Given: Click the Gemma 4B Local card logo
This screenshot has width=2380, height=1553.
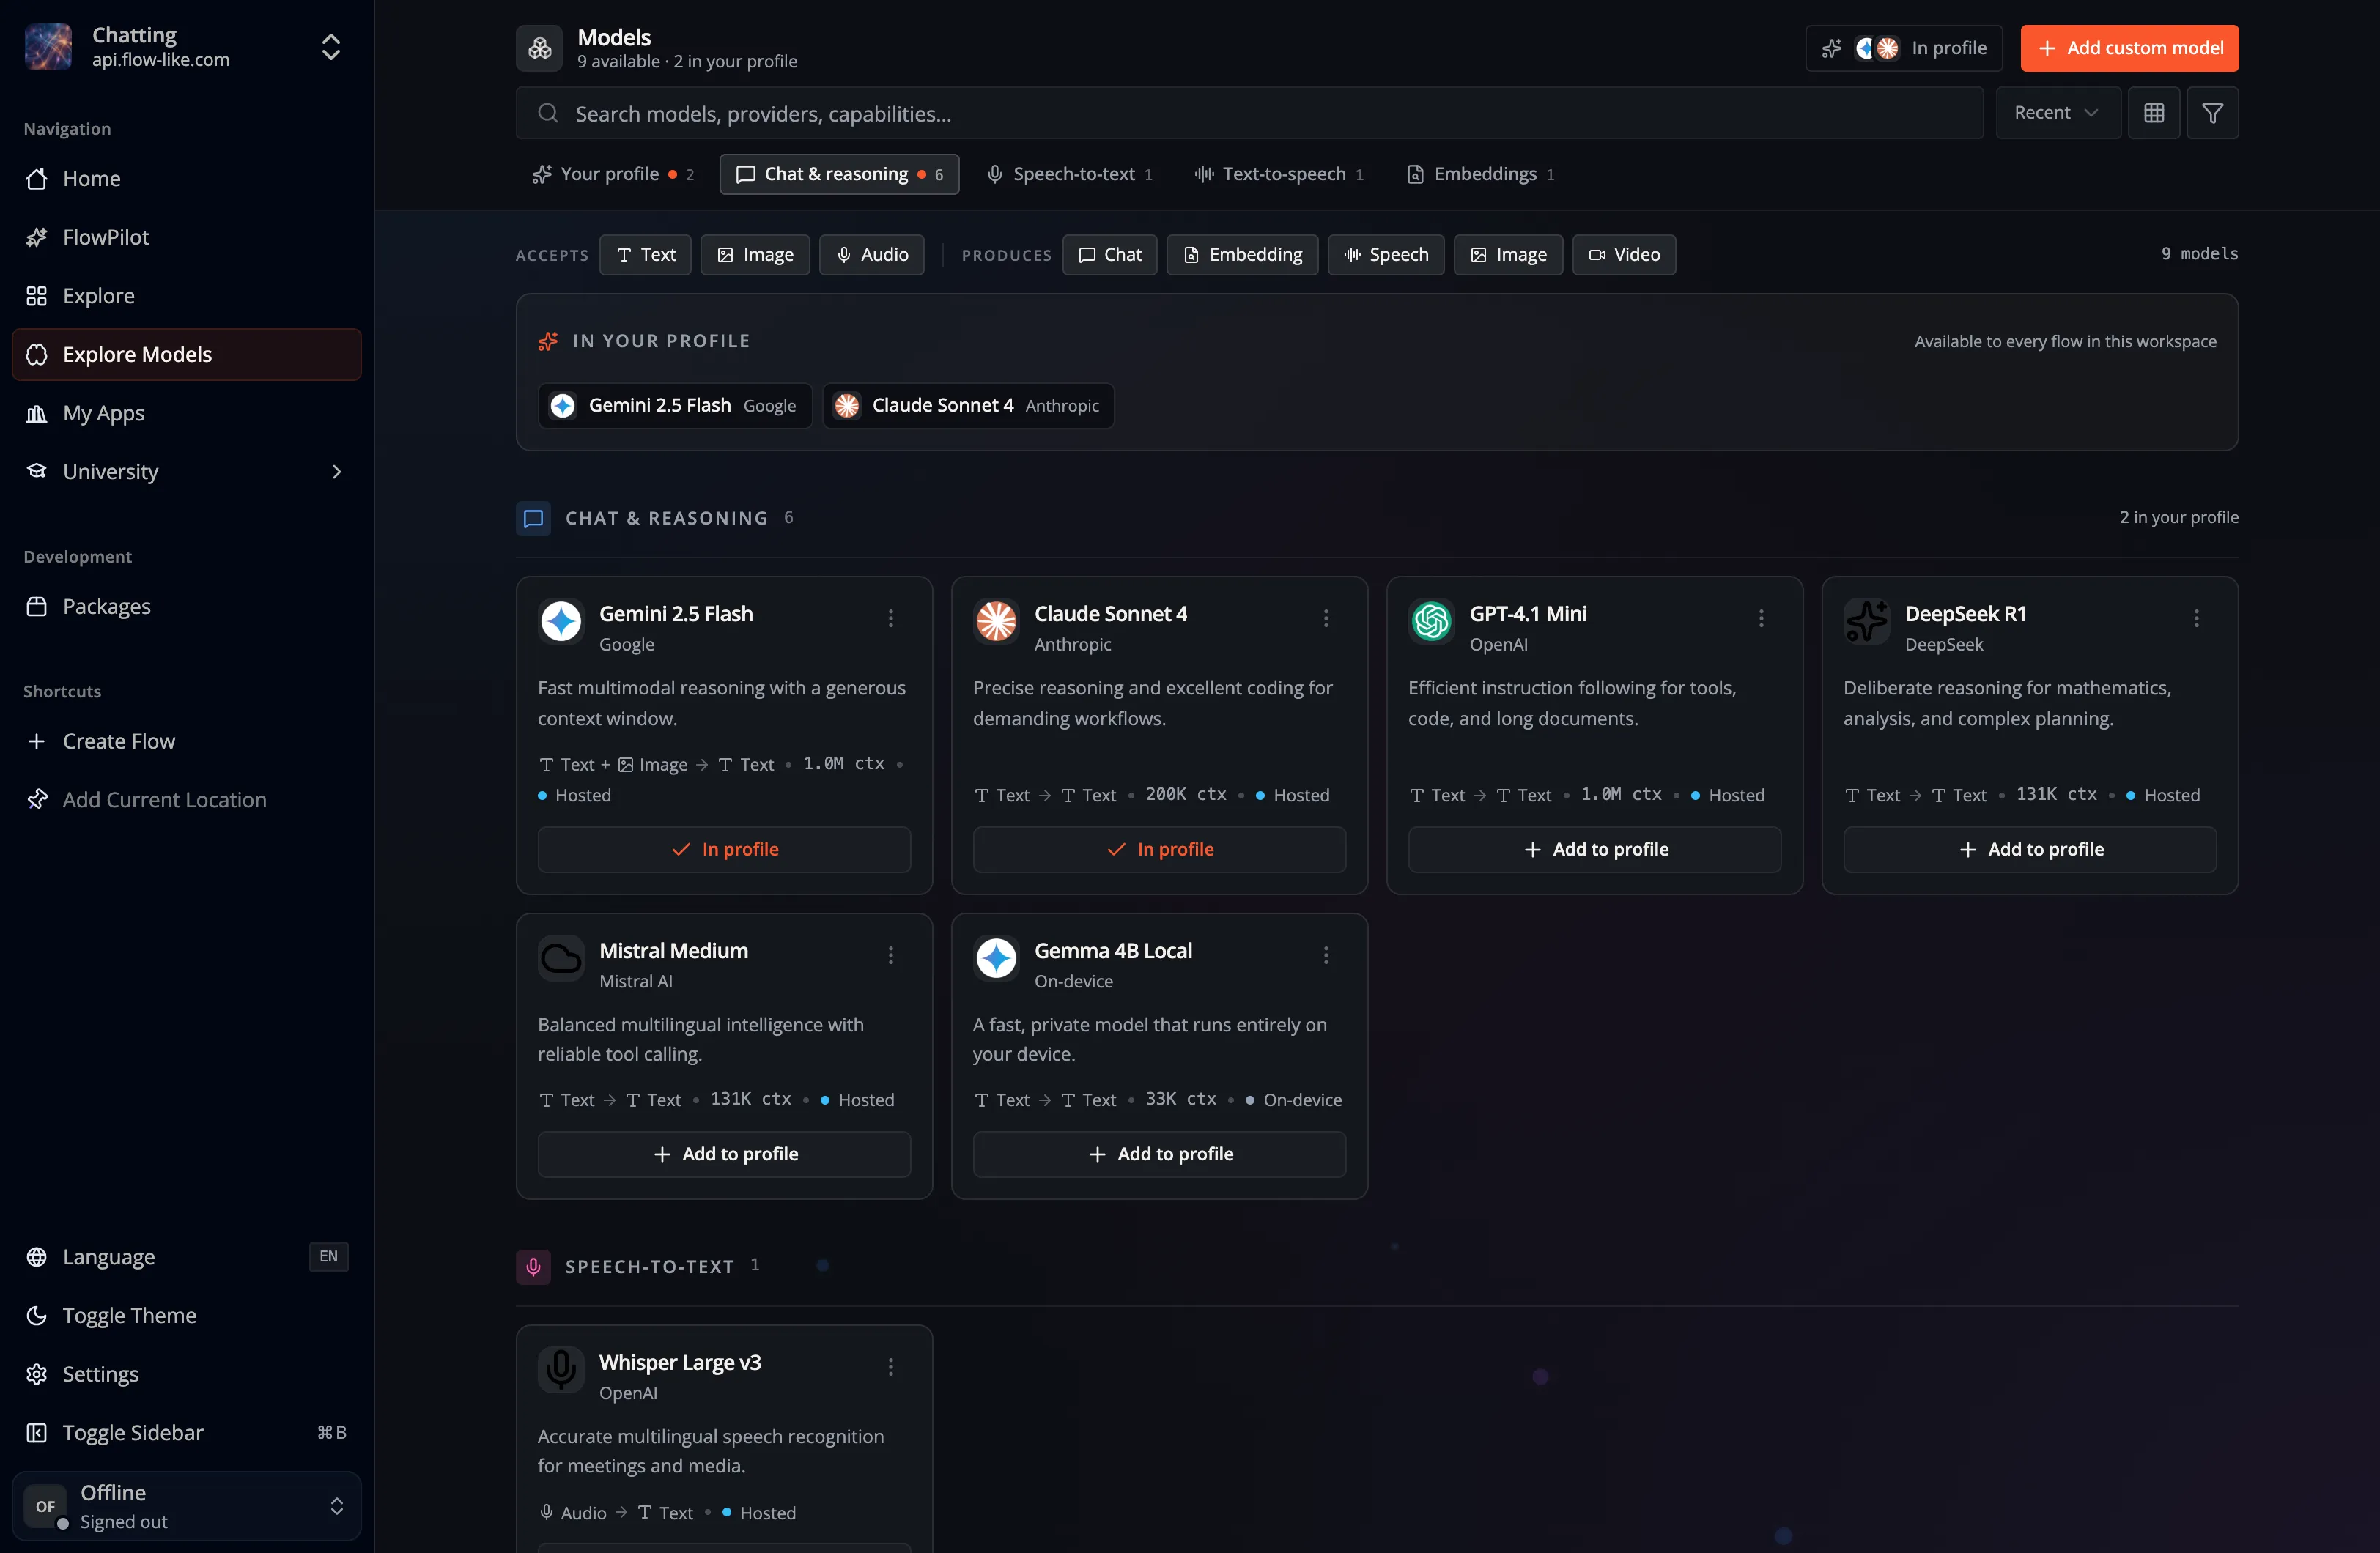Looking at the screenshot, I should pos(996,958).
